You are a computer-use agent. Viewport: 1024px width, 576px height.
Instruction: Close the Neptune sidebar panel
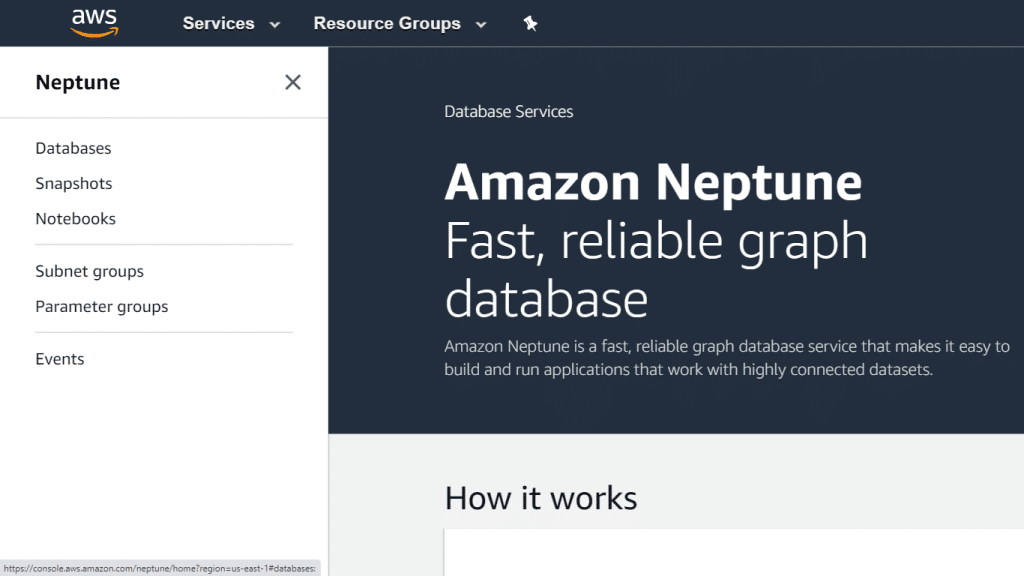[x=292, y=82]
